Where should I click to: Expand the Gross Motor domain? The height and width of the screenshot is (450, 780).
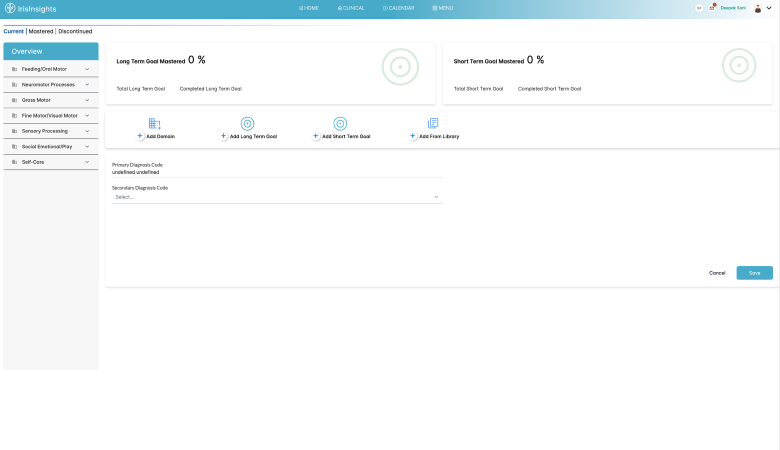coord(51,100)
